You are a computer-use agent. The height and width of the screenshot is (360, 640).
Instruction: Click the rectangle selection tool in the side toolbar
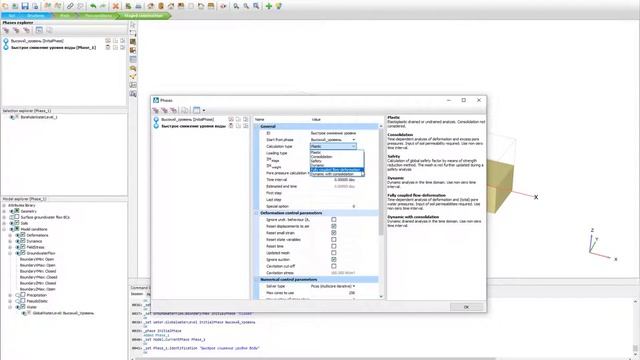[x=133, y=33]
